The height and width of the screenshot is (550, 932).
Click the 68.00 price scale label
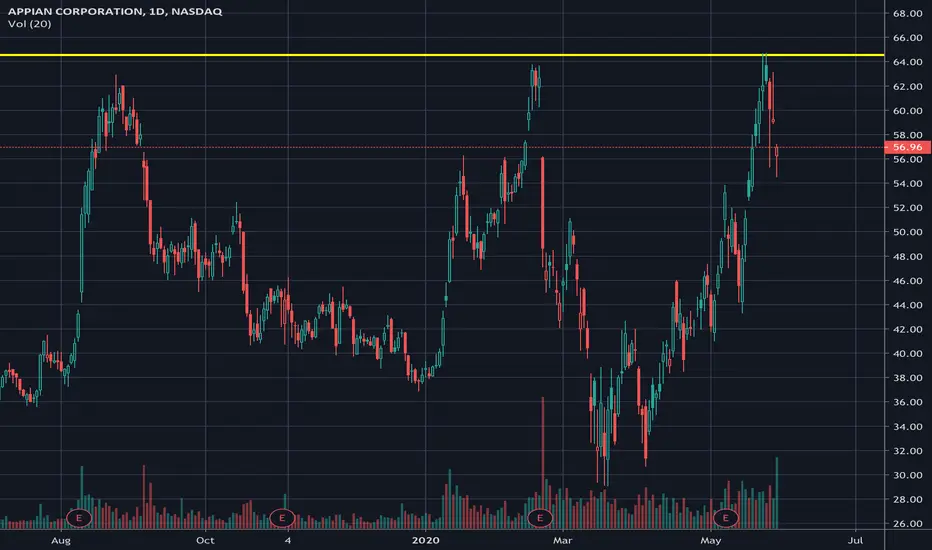tap(908, 14)
